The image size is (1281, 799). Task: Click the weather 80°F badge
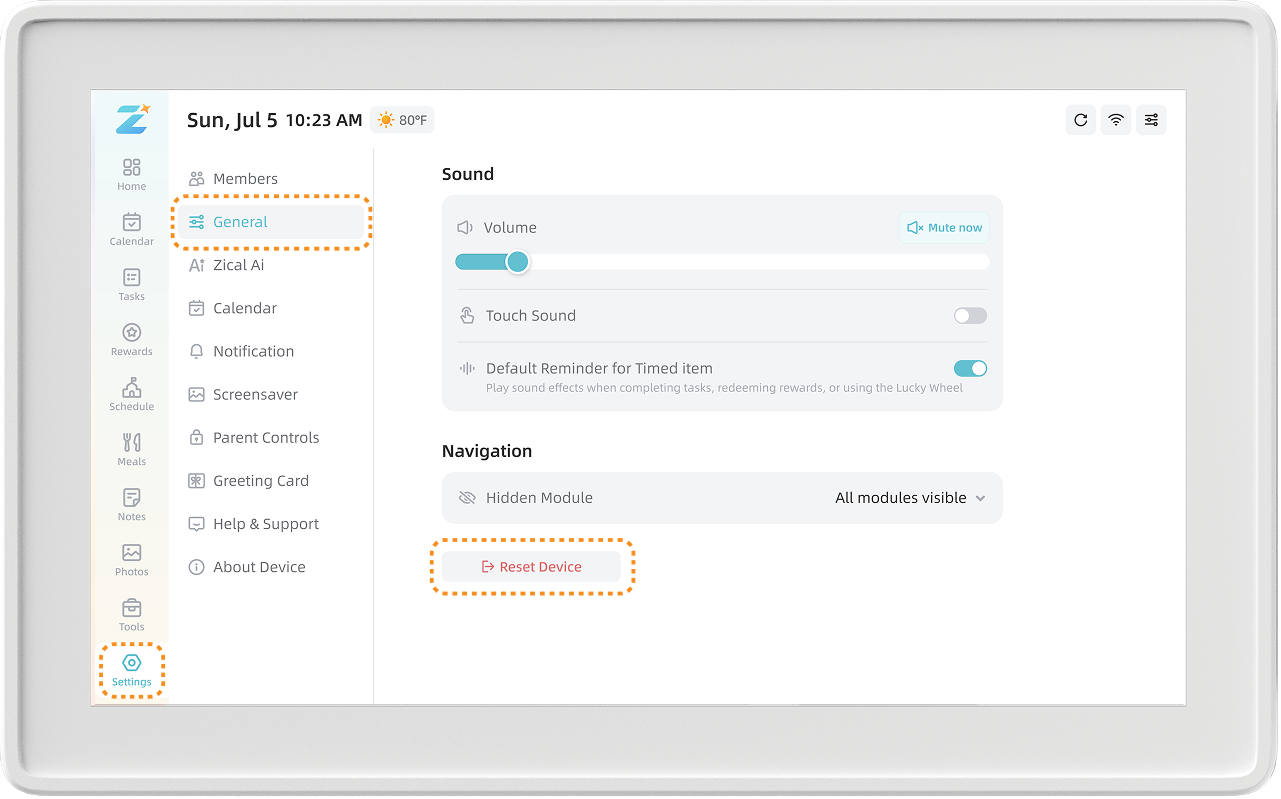tap(402, 120)
